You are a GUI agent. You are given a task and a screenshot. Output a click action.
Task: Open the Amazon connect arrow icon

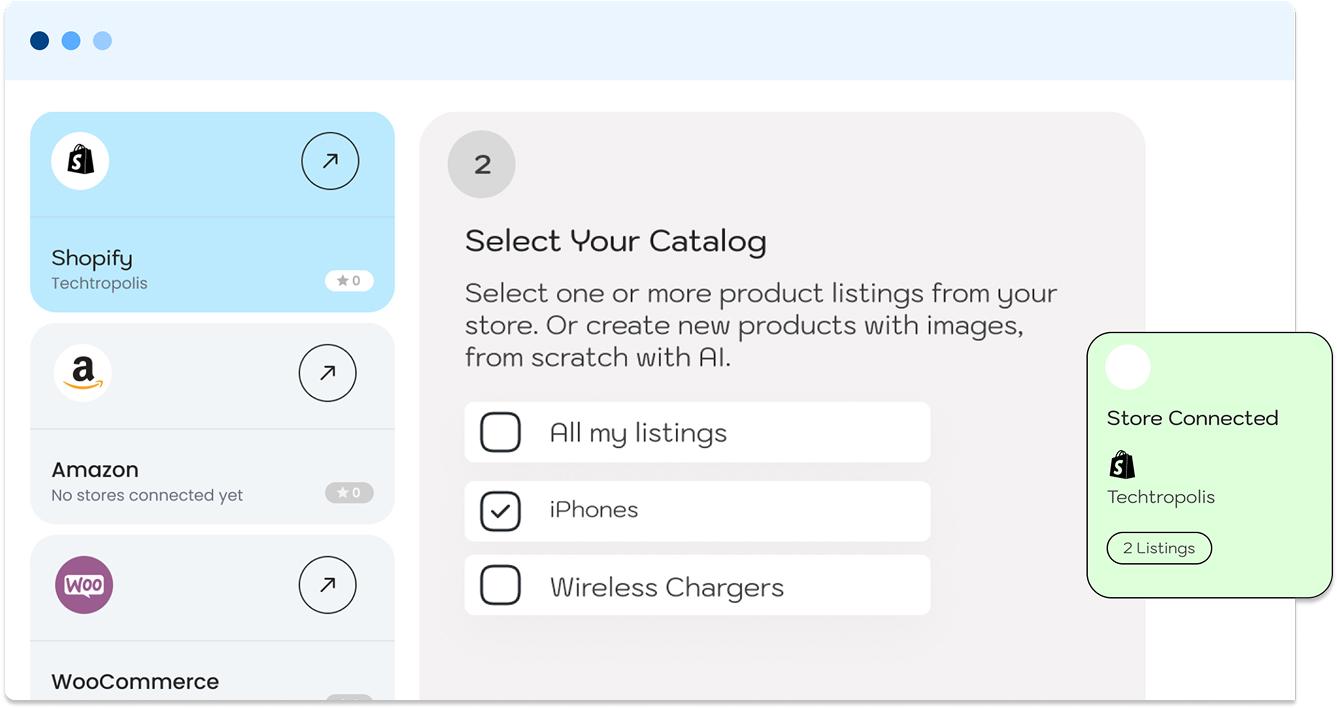327,372
